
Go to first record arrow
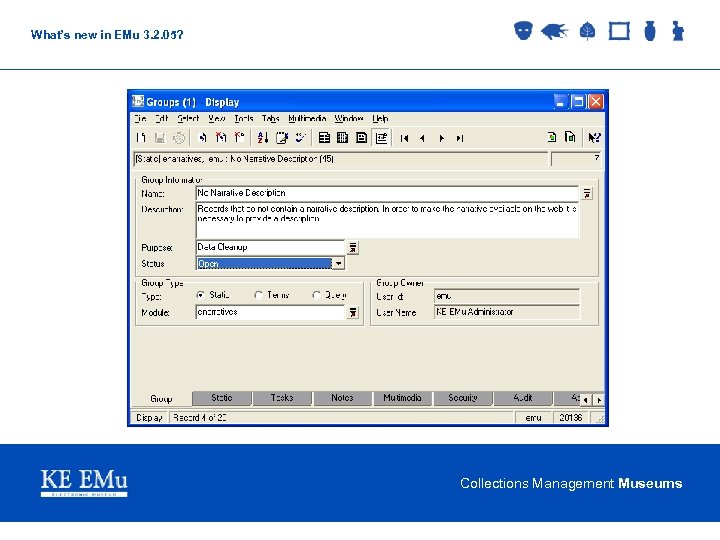(404, 138)
